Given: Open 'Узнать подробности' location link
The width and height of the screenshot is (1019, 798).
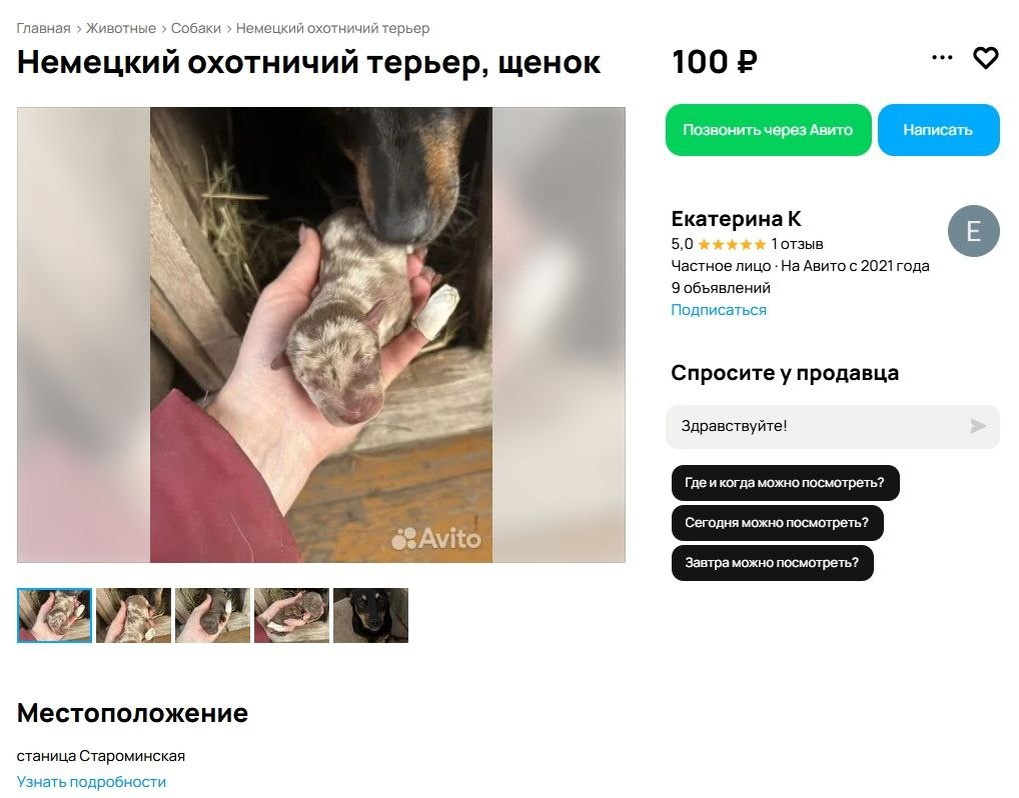Looking at the screenshot, I should pos(91,782).
